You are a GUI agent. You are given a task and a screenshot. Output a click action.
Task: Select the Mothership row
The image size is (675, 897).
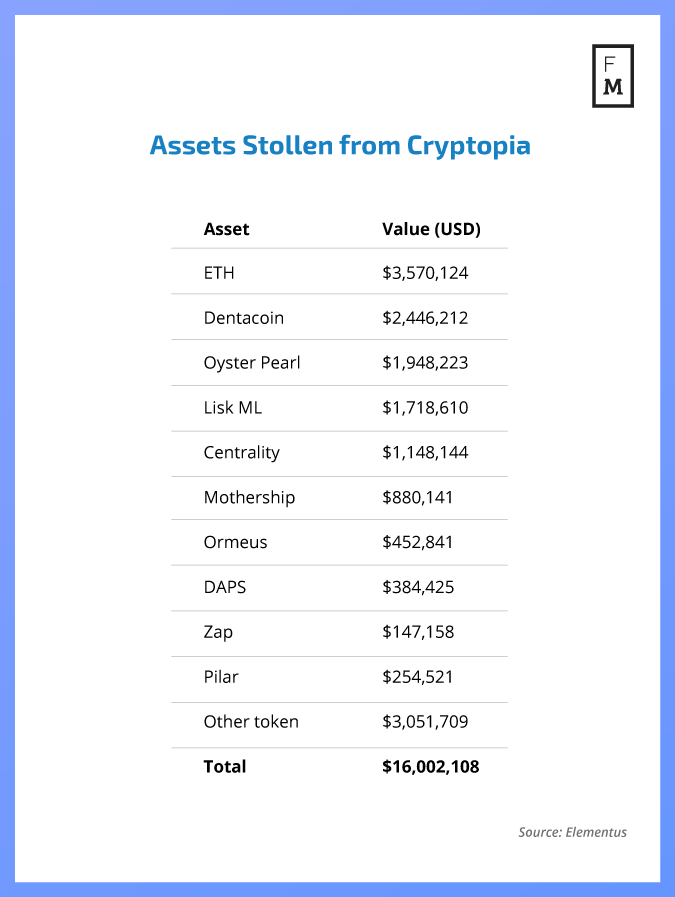pos(249,497)
